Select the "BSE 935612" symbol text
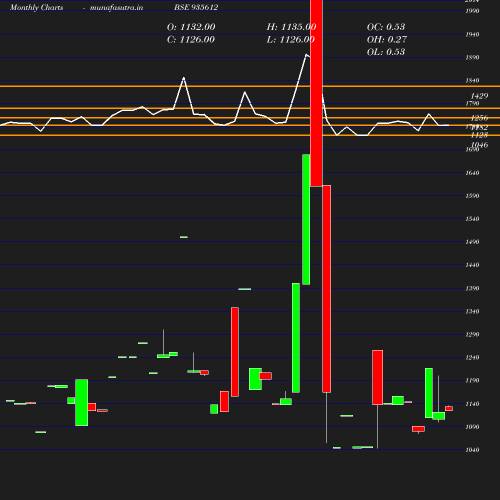Image resolution: width=500 pixels, height=500 pixels. pyautogui.click(x=196, y=7)
